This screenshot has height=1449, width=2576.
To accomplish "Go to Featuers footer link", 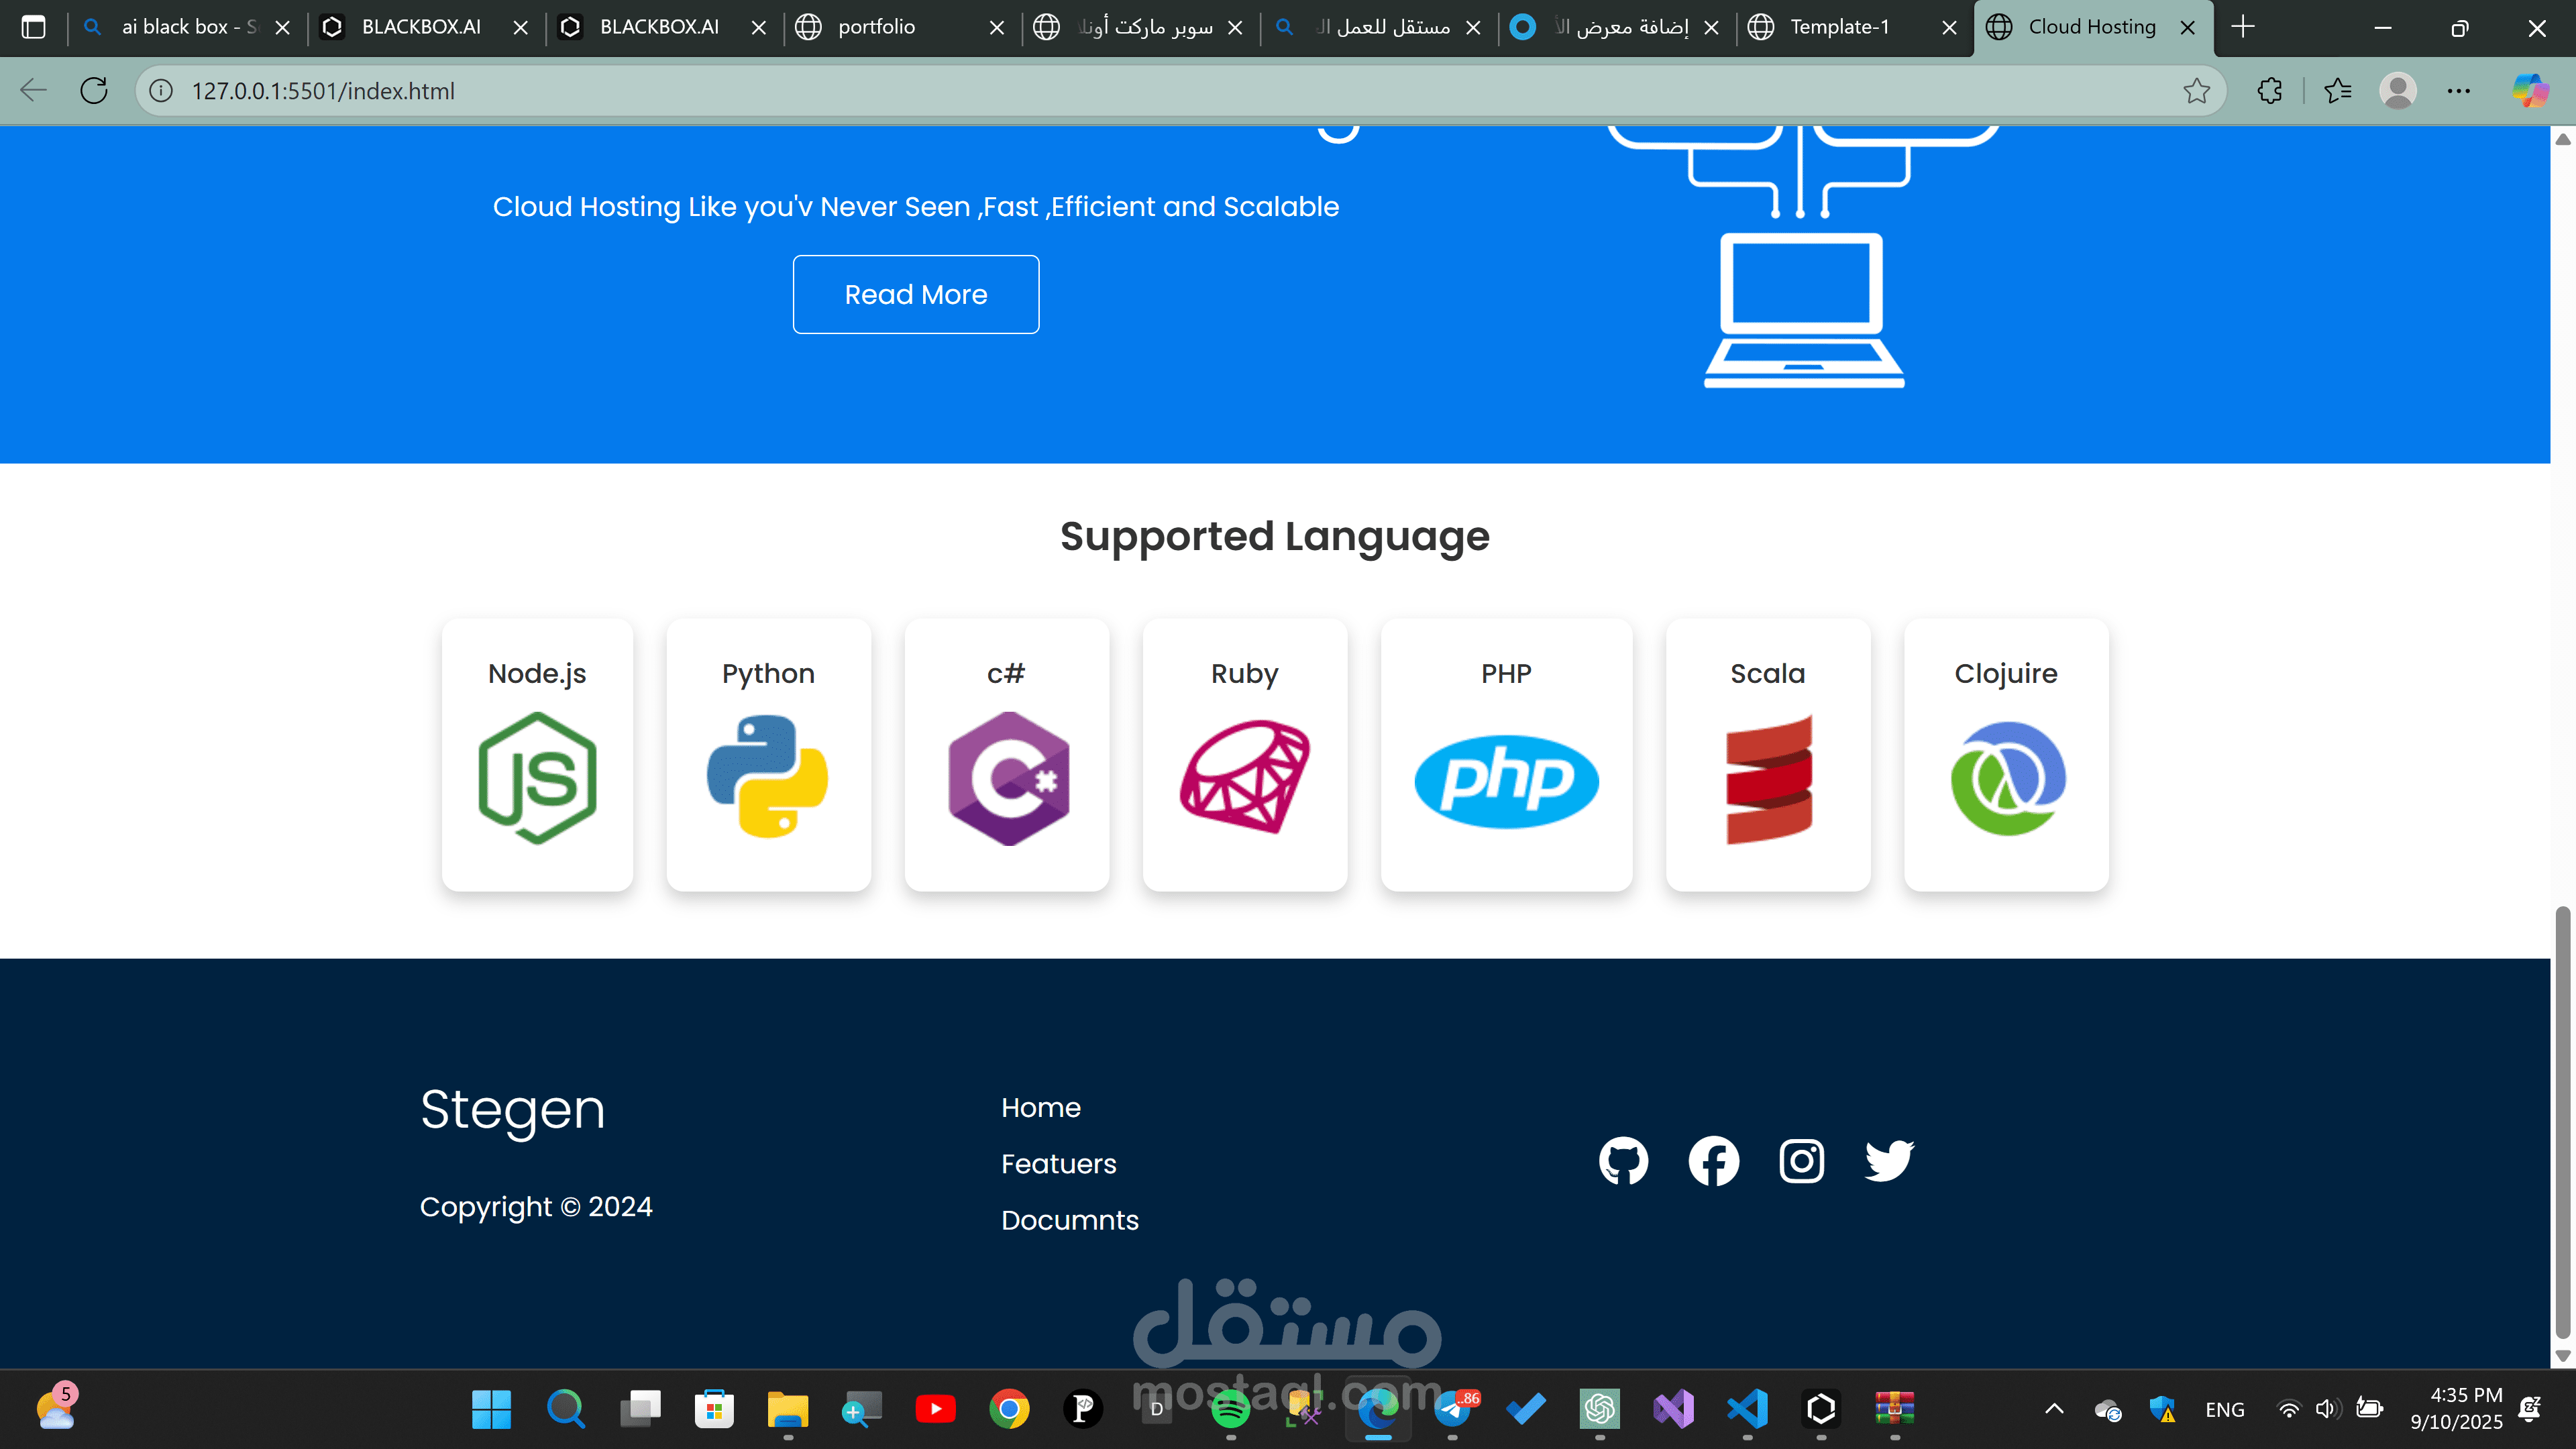I will tap(1058, 1163).
